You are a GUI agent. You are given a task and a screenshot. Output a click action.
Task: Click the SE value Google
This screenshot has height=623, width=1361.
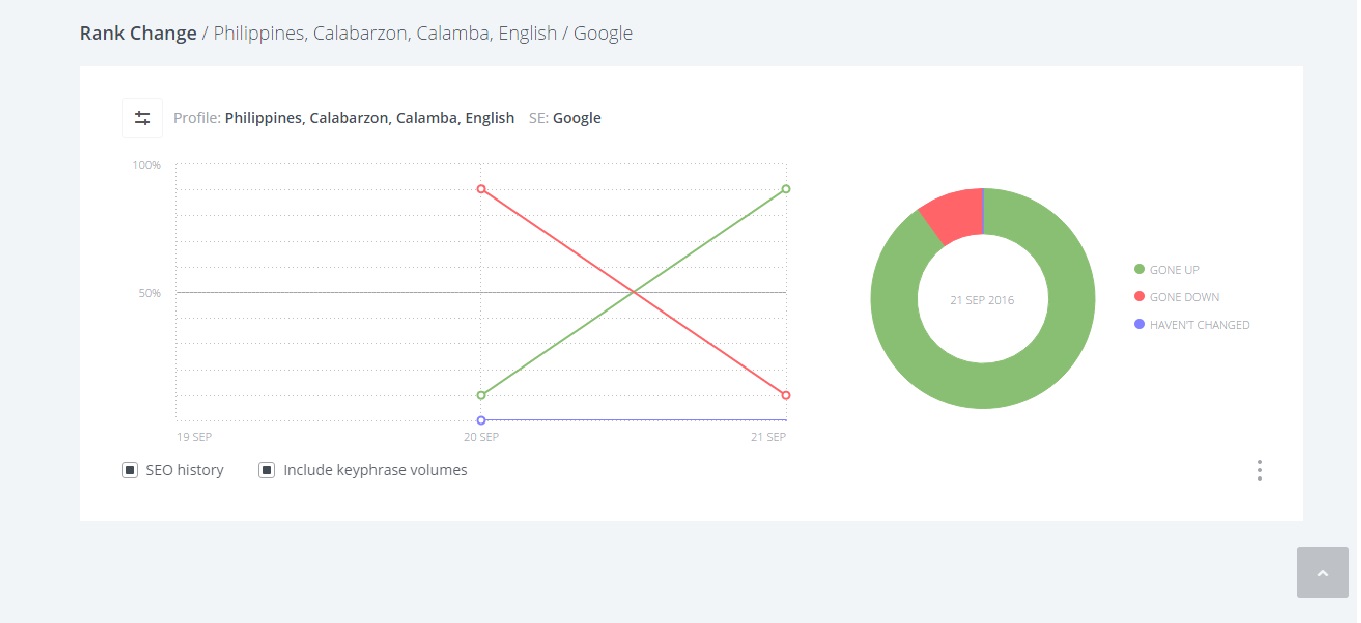click(x=577, y=118)
